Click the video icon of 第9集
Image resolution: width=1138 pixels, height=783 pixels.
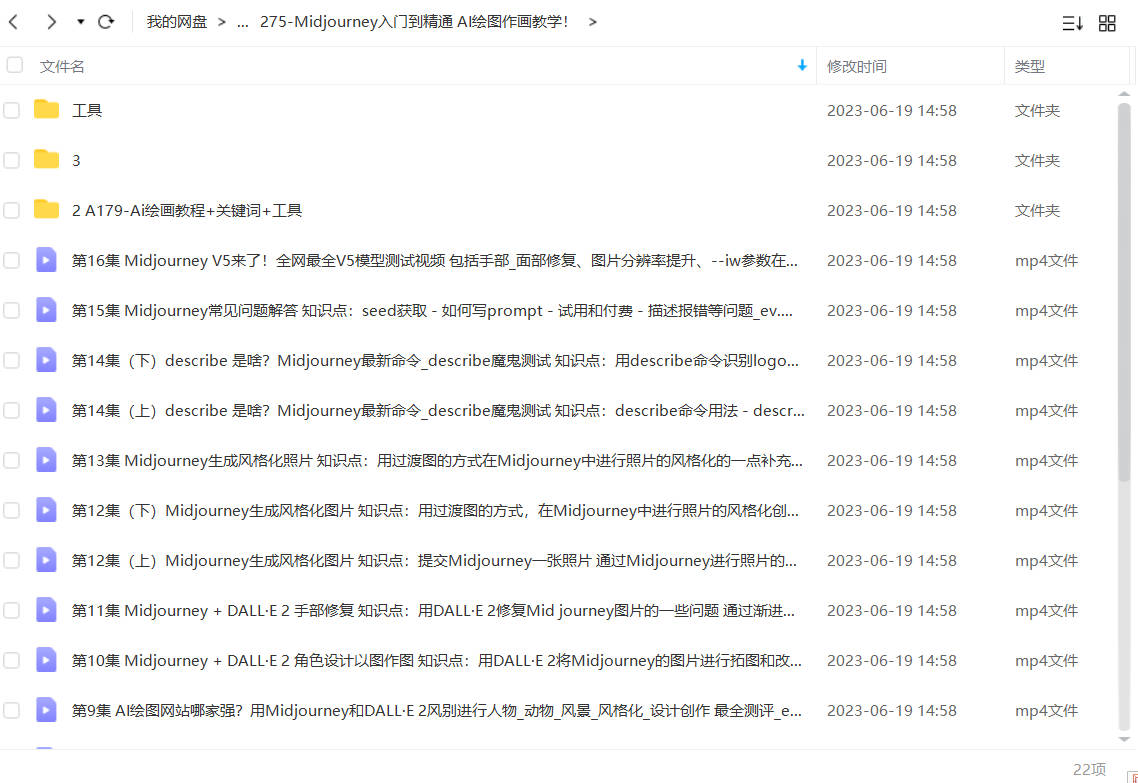click(46, 710)
